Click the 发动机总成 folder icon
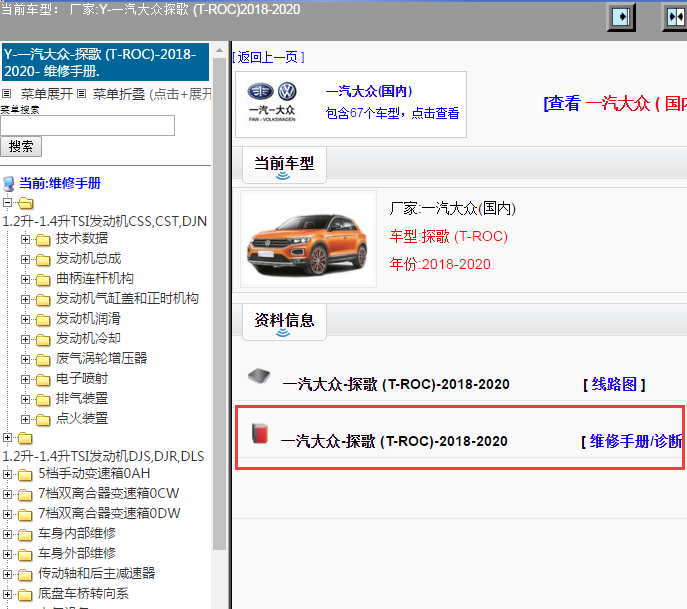 [43, 260]
